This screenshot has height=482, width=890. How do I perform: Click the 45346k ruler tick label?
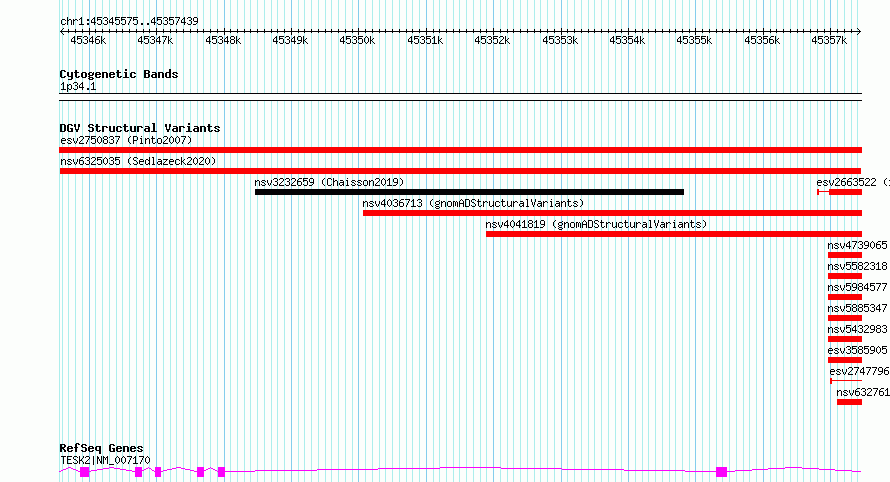tap(88, 41)
